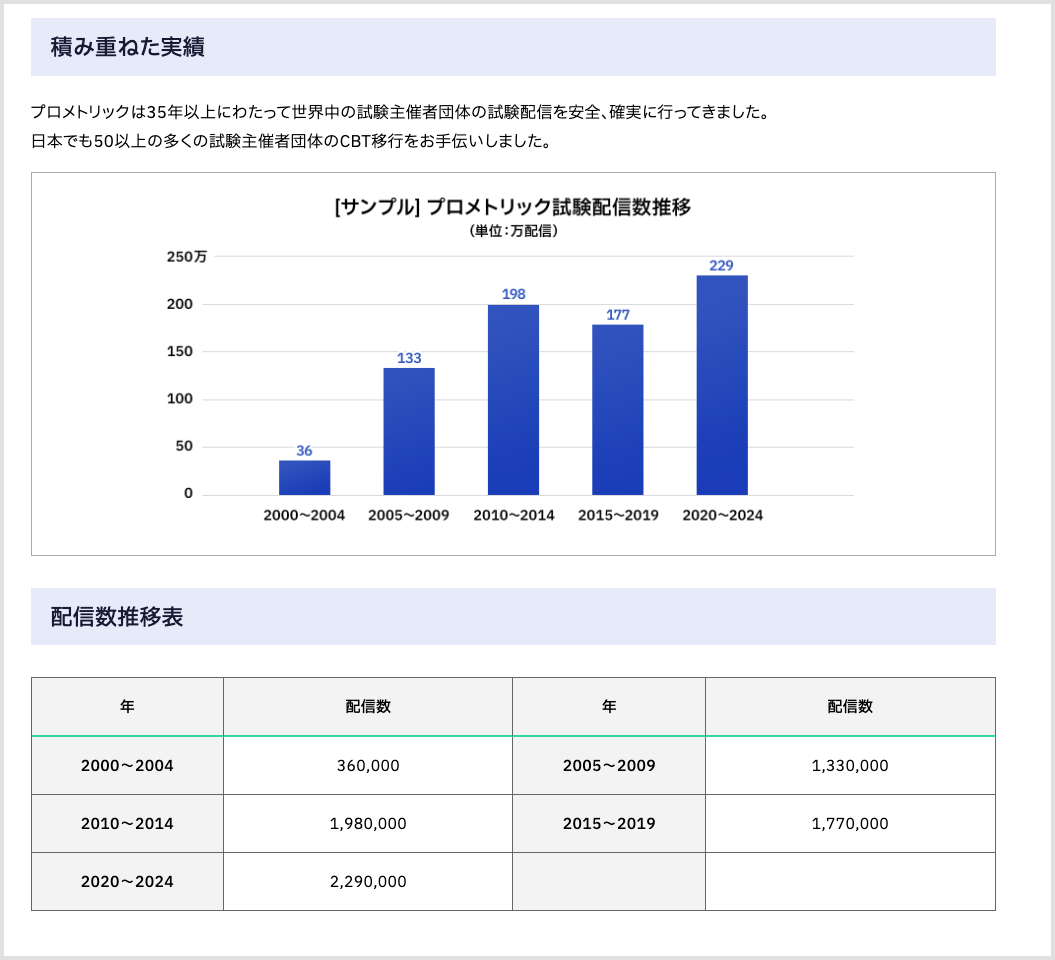
Task: Select the 2005~2009 bar in the chart
Action: [x=409, y=431]
